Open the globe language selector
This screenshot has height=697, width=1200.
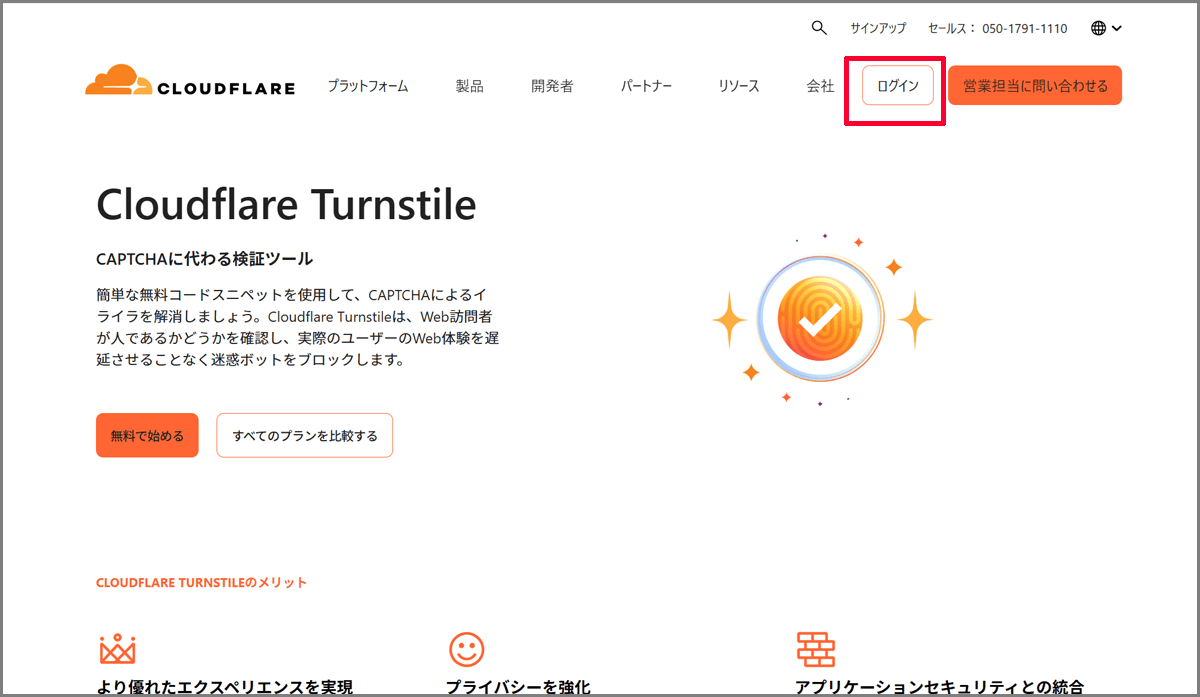coord(1099,28)
